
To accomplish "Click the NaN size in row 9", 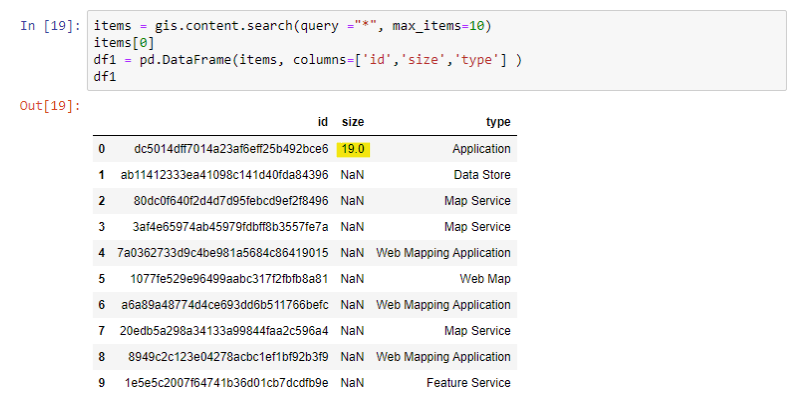I will (x=352, y=383).
